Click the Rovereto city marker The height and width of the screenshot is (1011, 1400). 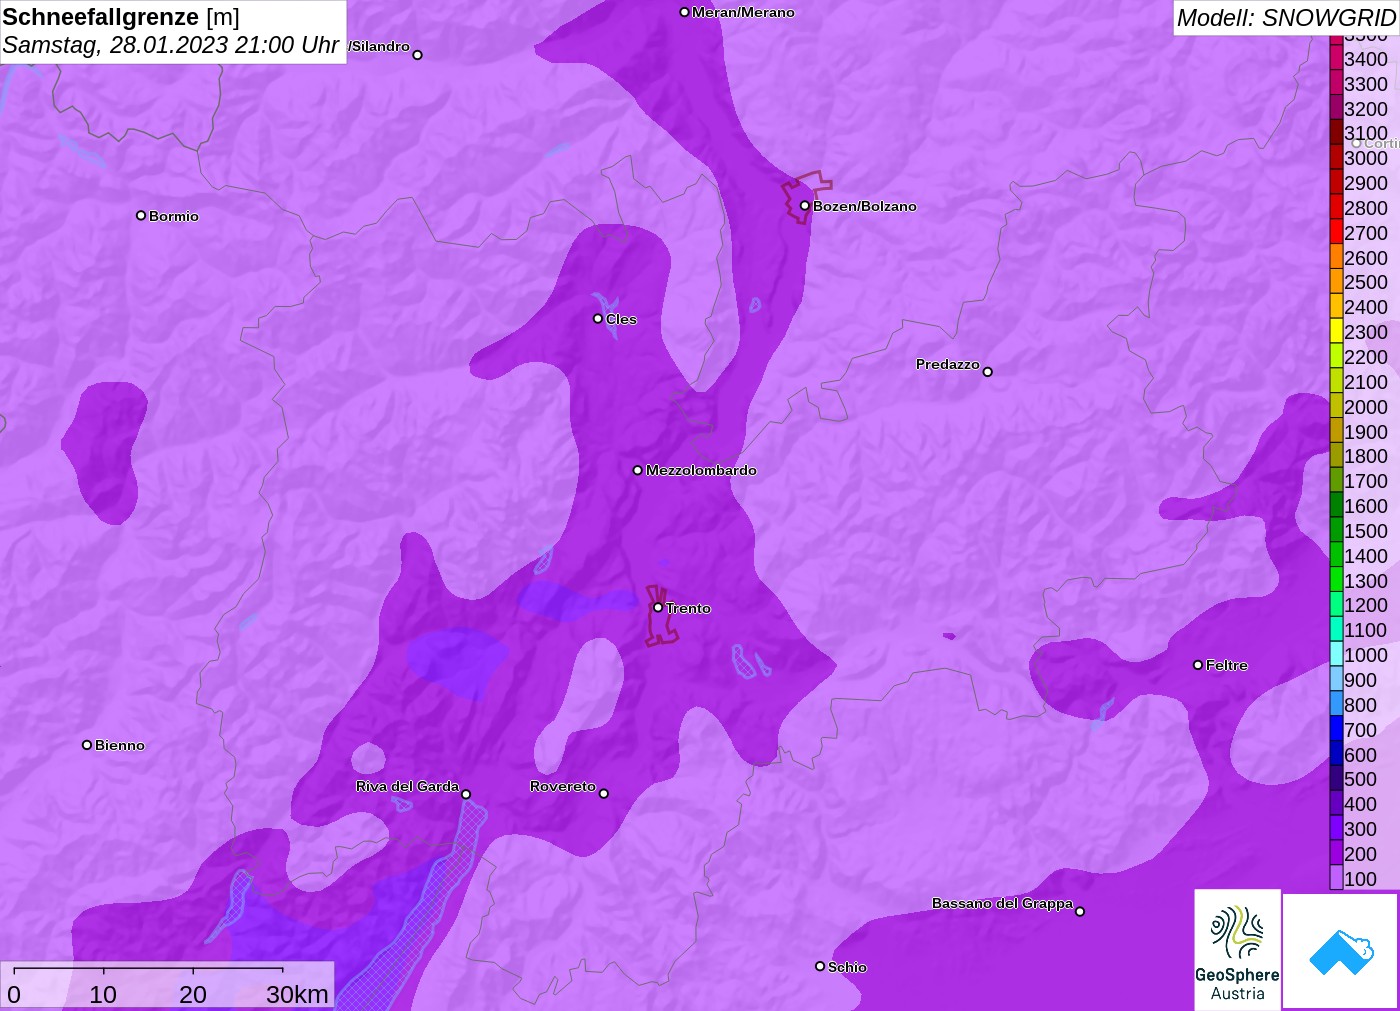point(604,794)
